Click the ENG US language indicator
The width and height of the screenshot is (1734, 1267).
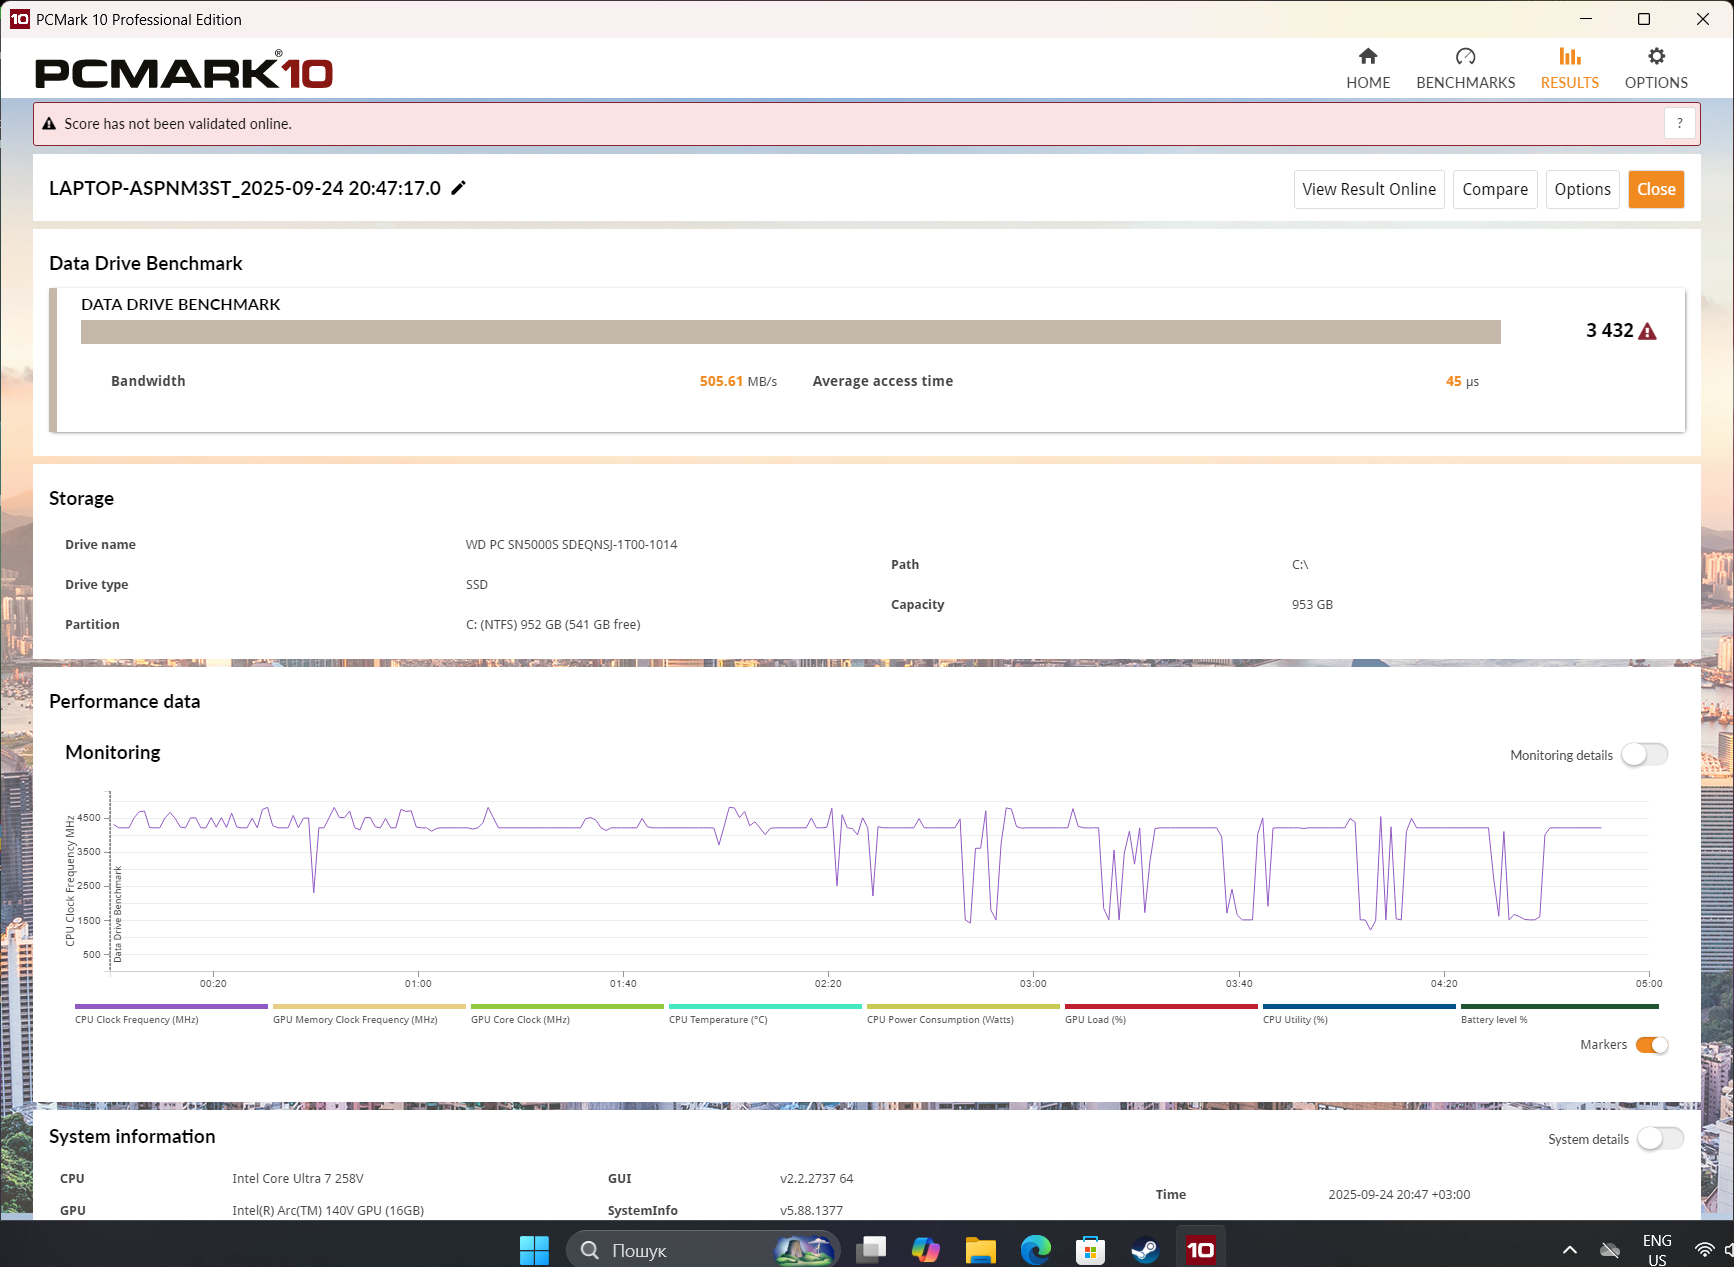[x=1657, y=1250]
